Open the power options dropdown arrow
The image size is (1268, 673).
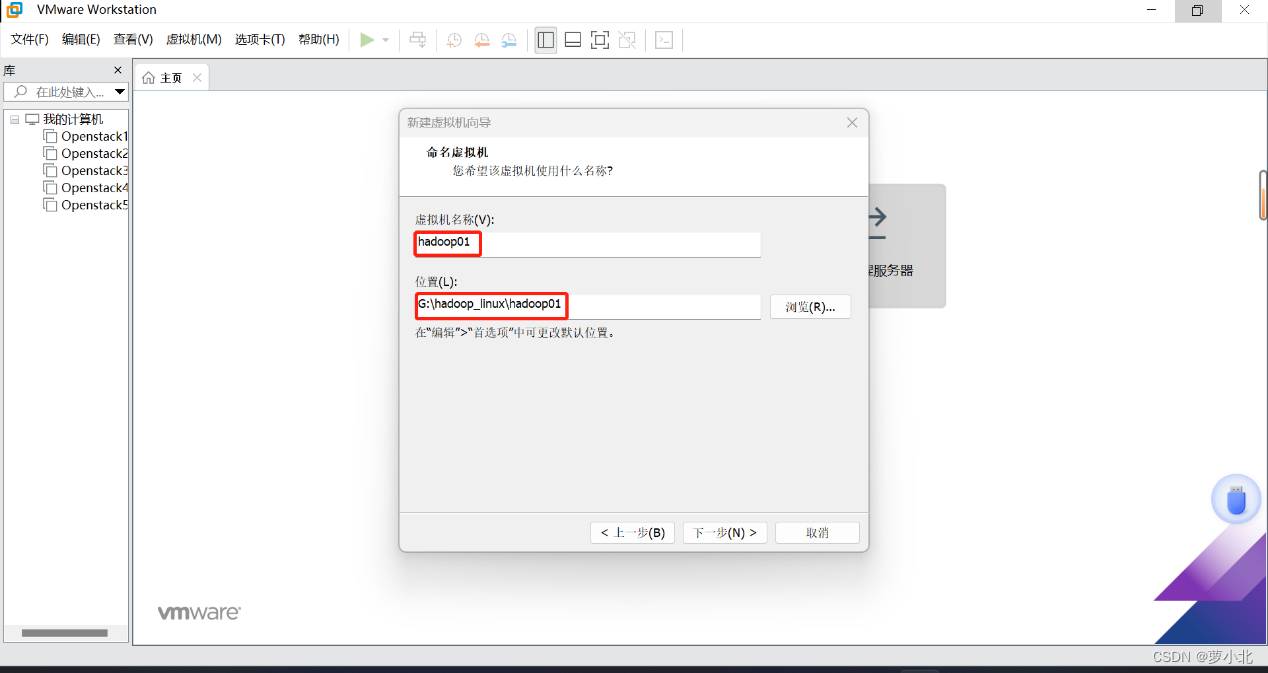(386, 40)
